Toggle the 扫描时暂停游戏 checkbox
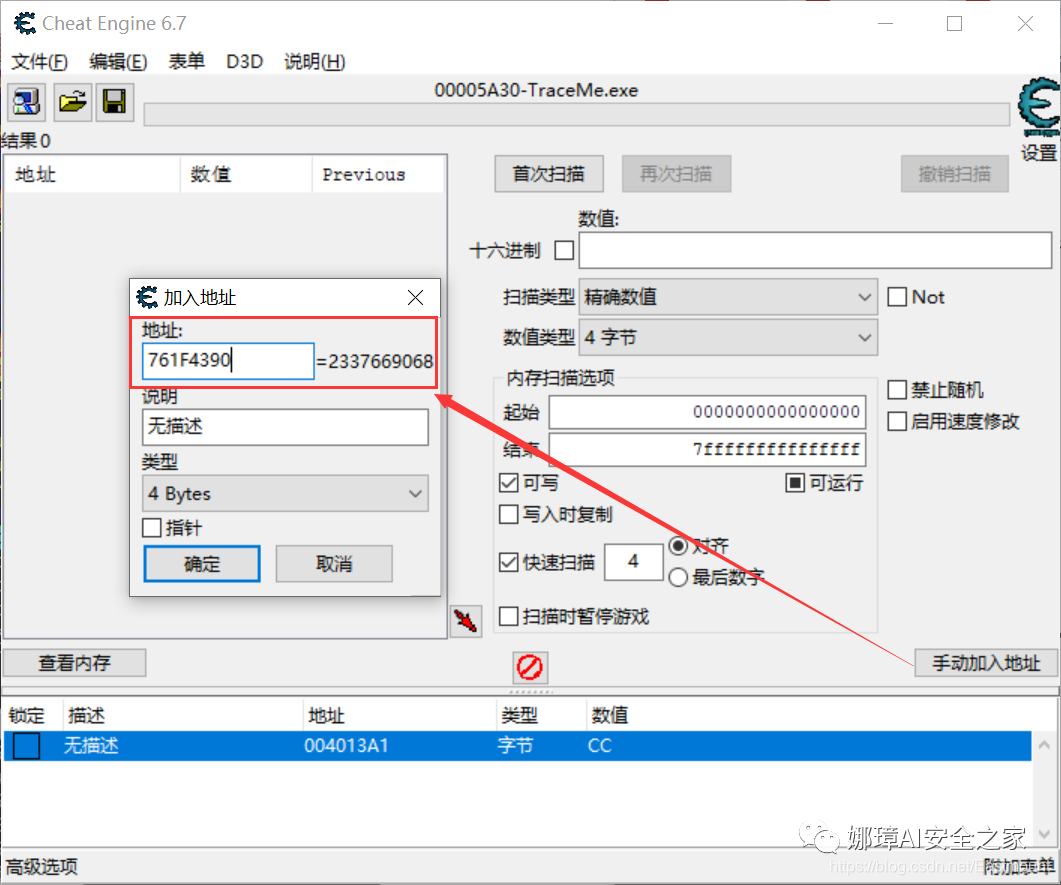The image size is (1061, 885). tap(509, 616)
